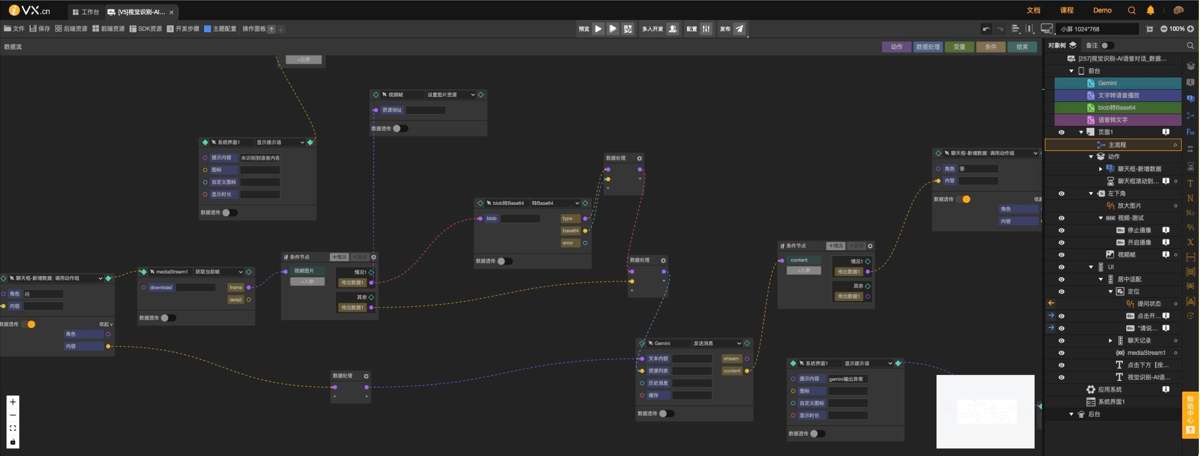Select 文字转语音播放 in object tree
The image size is (1200, 456).
point(1118,95)
